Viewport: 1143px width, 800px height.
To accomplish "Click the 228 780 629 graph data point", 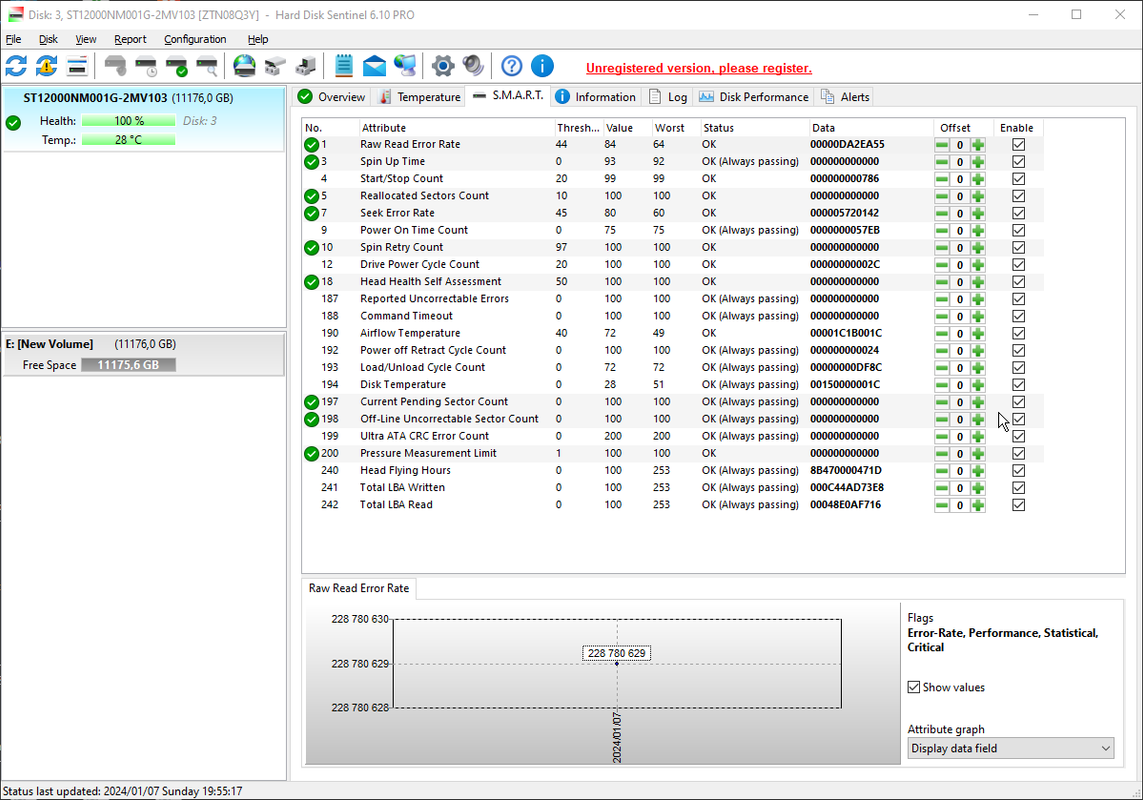I will (x=617, y=664).
